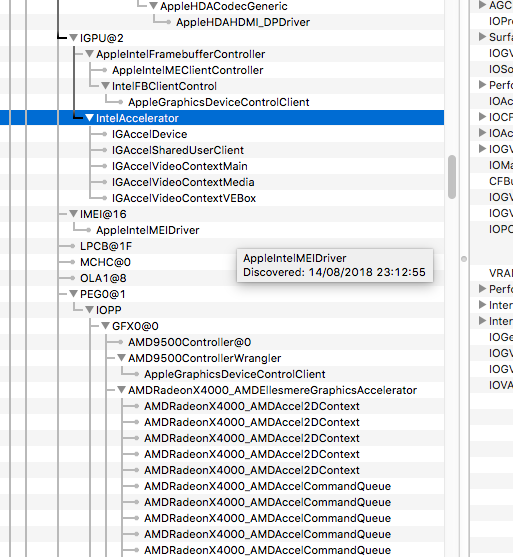Select the IntelFBClientControl row
This screenshot has height=557, width=513.
[164, 86]
